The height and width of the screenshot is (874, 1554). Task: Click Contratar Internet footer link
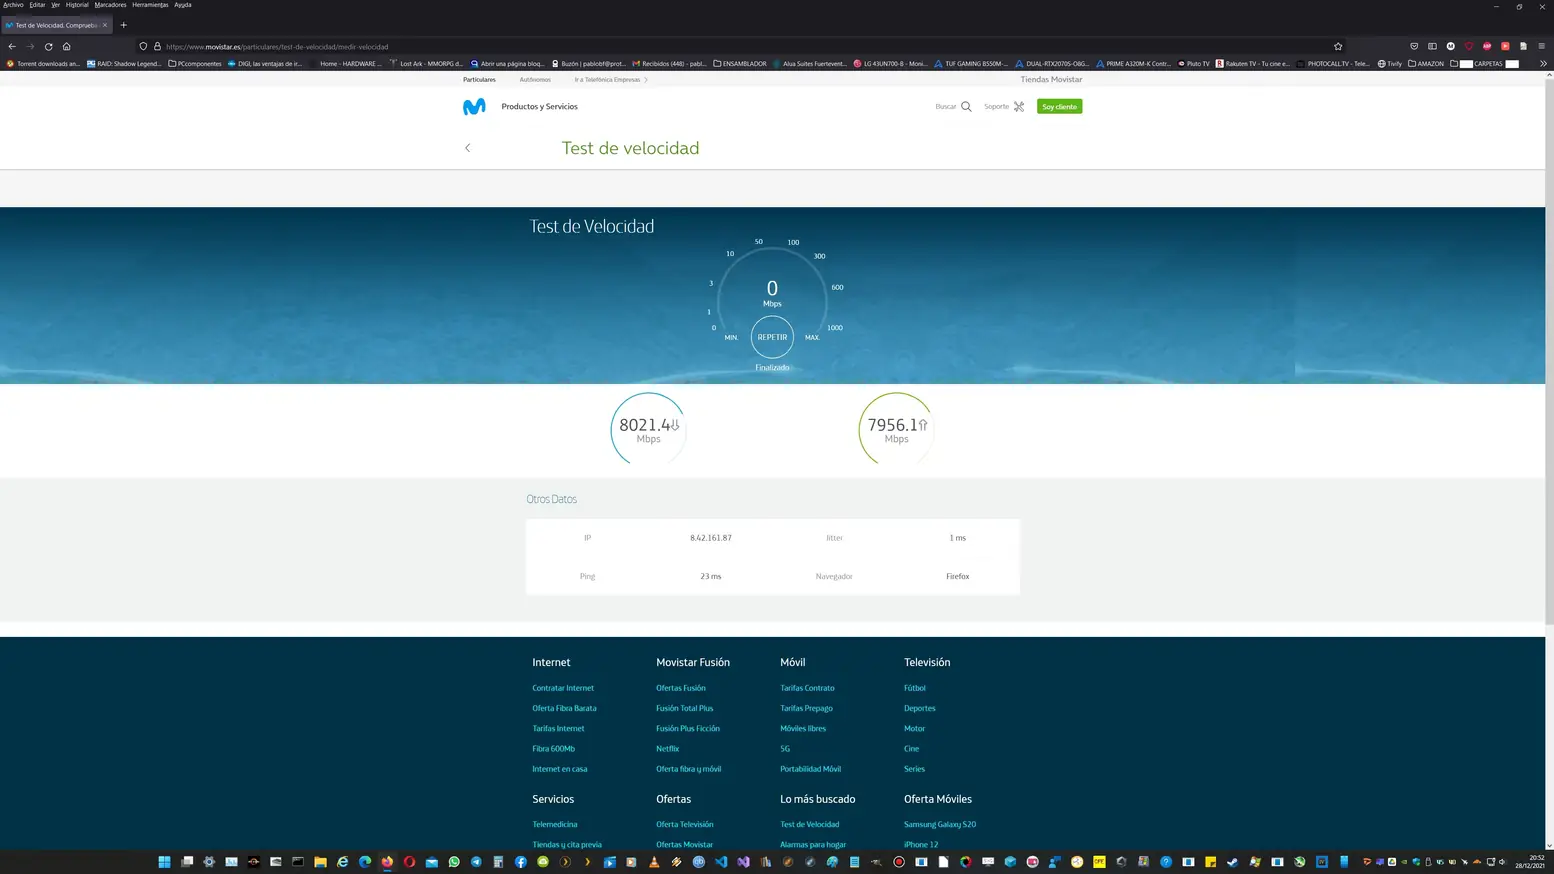tap(563, 688)
